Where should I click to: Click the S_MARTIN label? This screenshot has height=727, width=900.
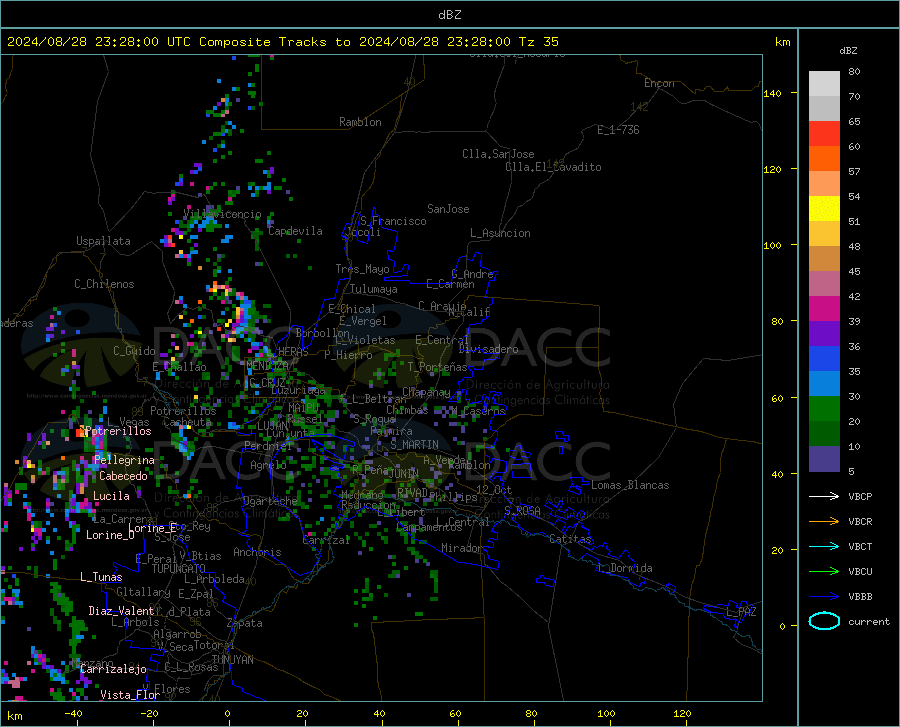(x=414, y=445)
